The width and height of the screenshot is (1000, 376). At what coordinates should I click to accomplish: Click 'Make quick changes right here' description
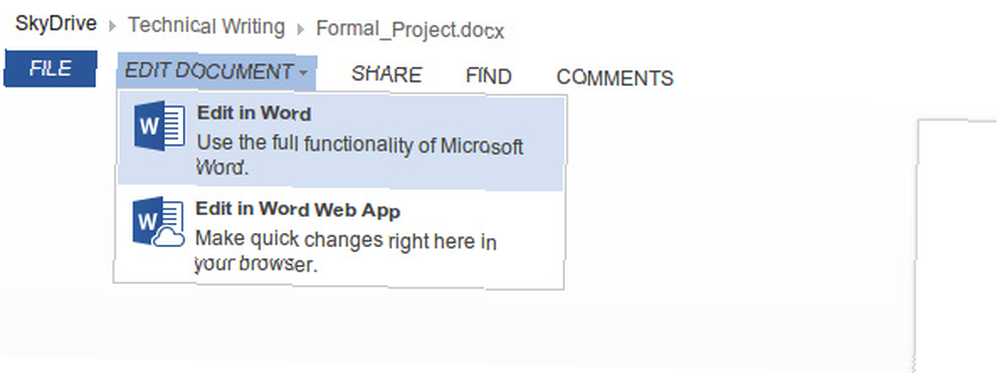346,252
